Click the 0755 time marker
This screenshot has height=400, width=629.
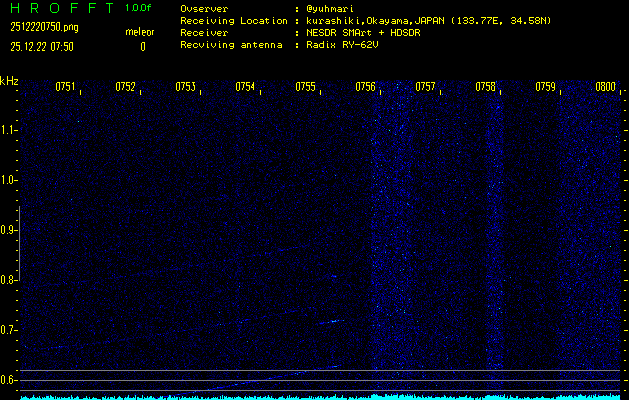(x=305, y=87)
